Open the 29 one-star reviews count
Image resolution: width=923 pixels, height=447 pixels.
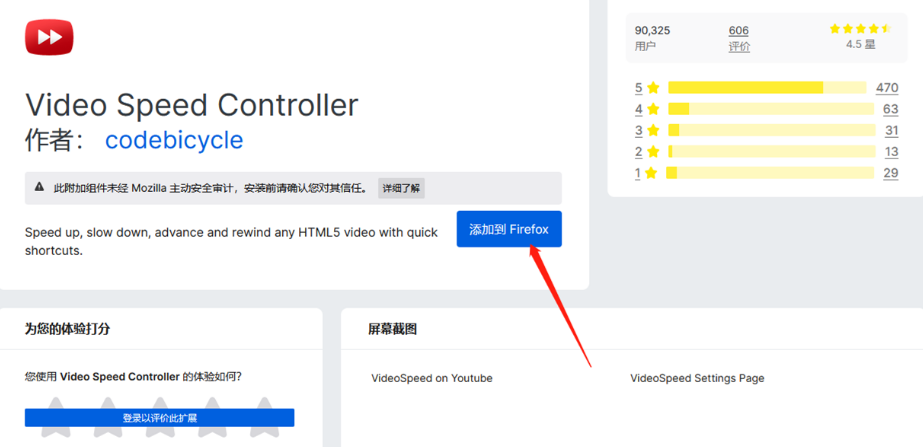click(890, 173)
